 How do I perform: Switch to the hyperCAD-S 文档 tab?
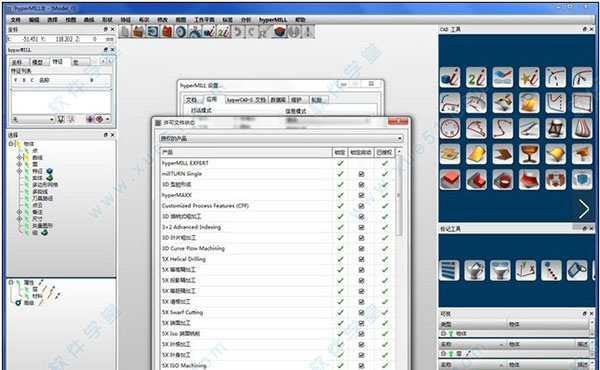246,100
